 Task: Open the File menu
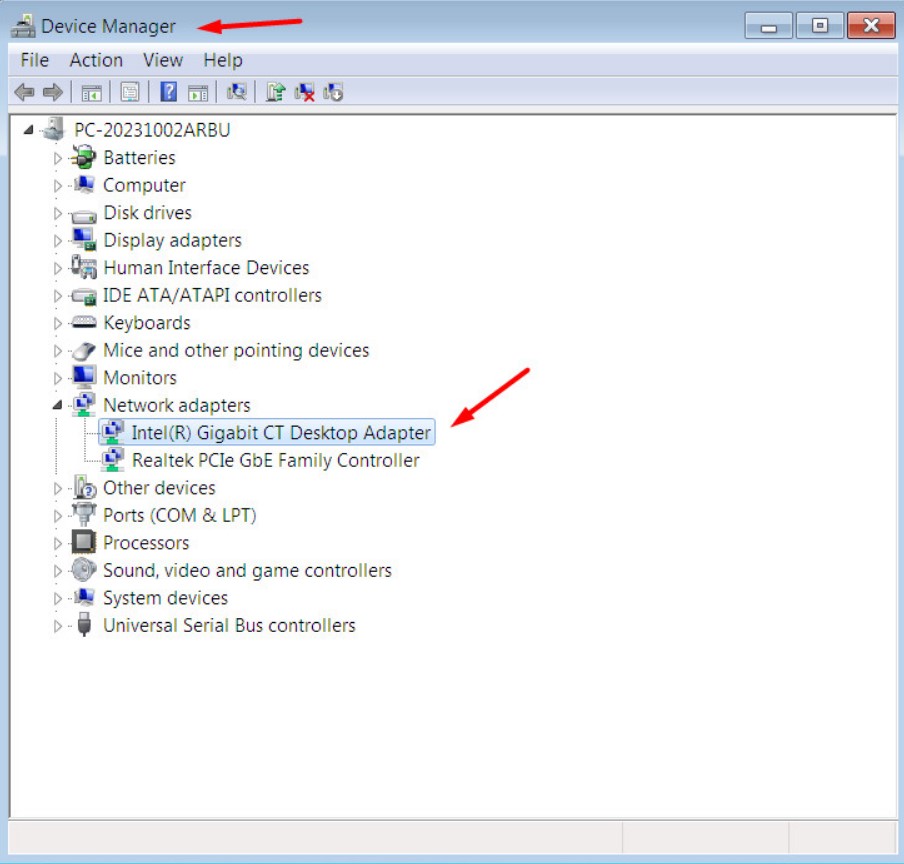point(35,60)
